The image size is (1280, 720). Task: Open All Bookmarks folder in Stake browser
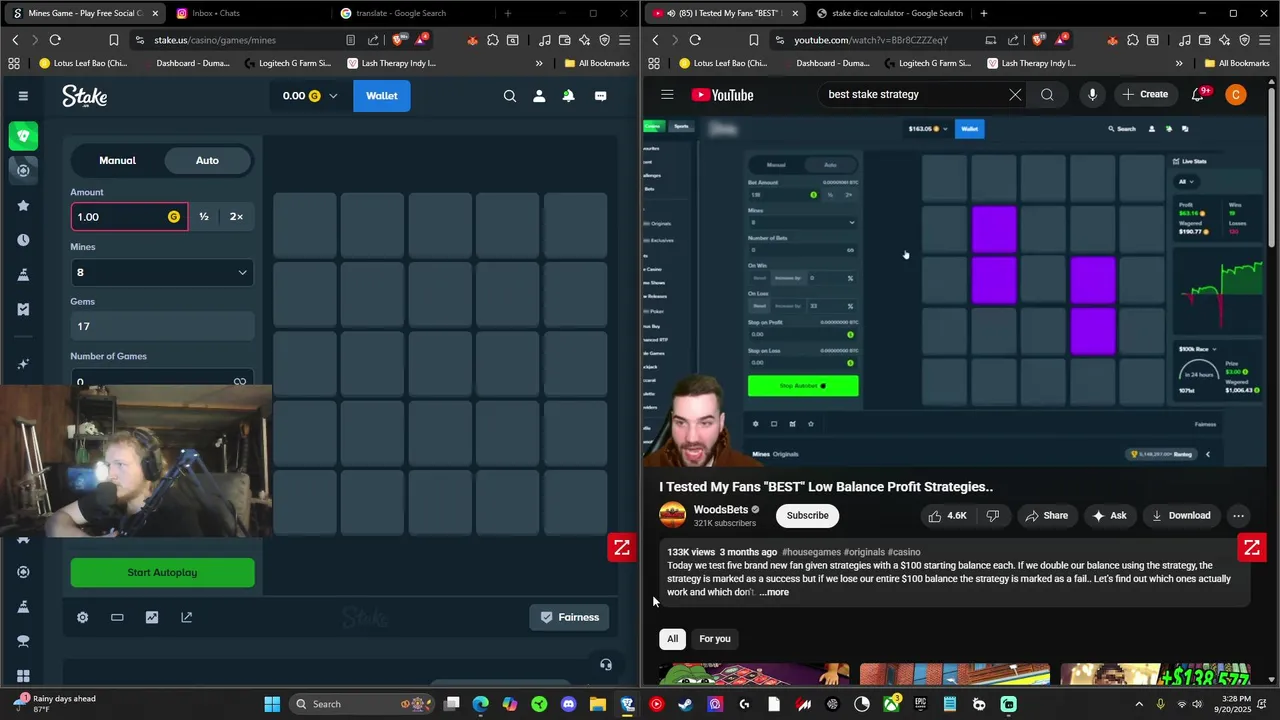(x=597, y=63)
